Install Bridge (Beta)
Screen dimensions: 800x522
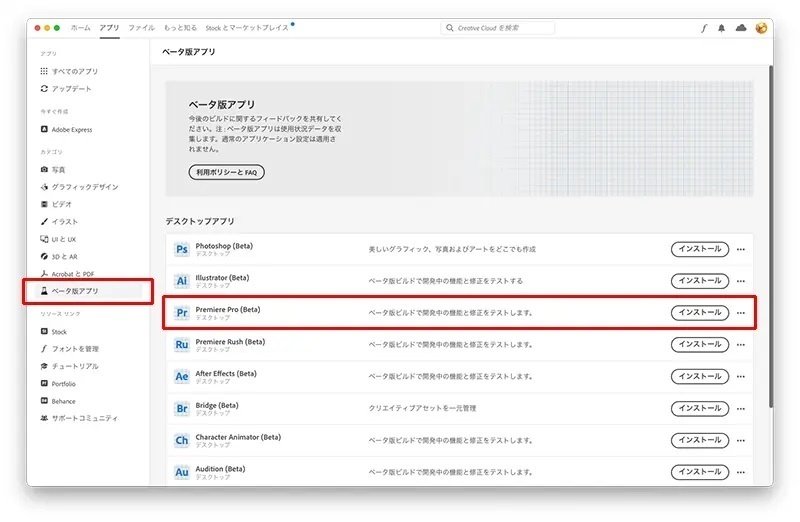coord(699,408)
